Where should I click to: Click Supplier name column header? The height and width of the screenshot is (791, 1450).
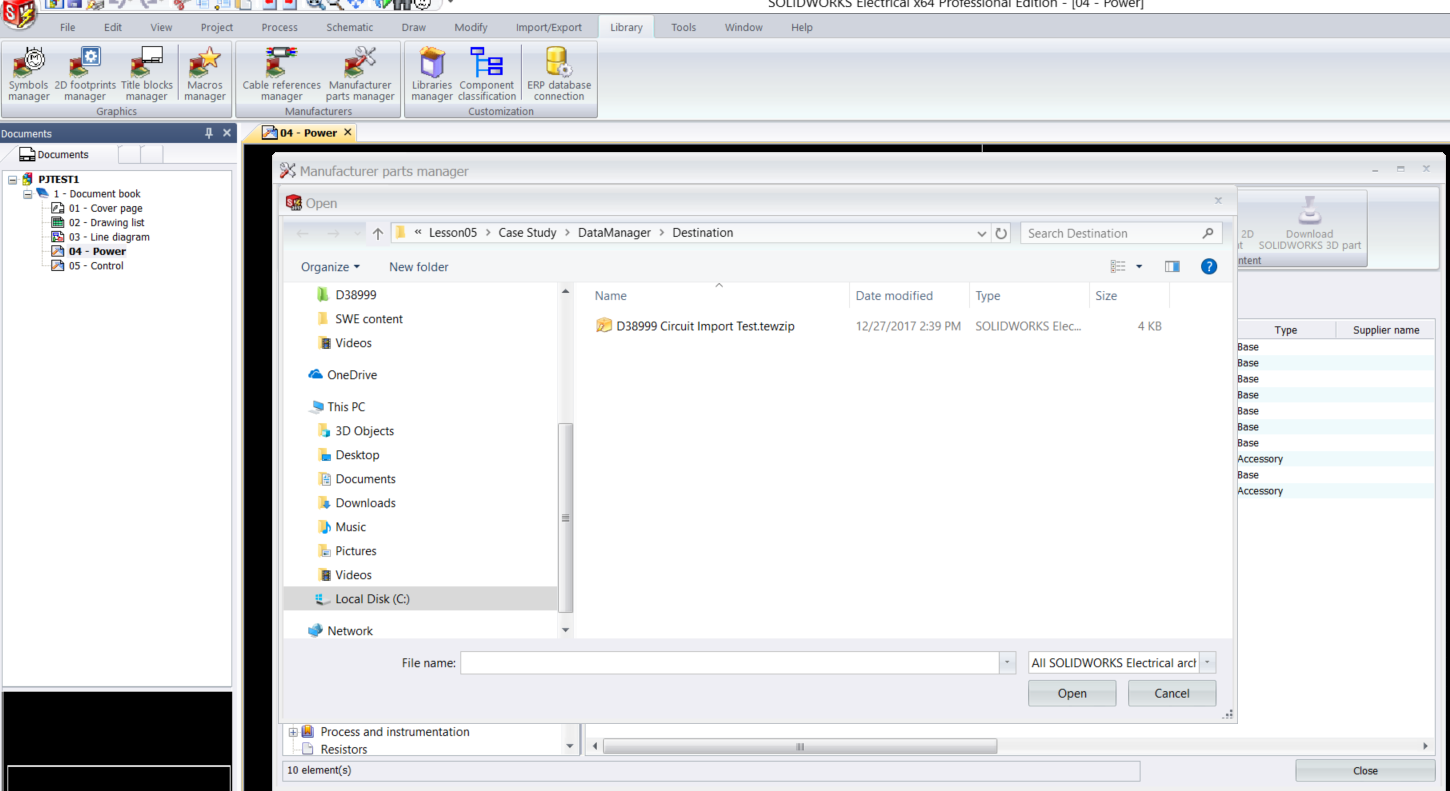point(1385,330)
